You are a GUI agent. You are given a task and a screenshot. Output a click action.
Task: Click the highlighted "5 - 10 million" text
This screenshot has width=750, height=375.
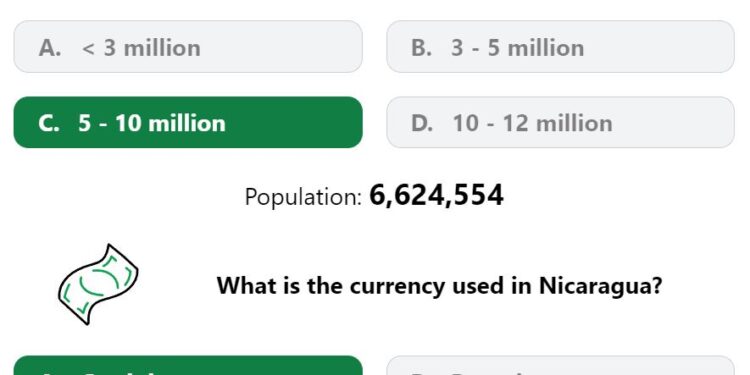[152, 123]
